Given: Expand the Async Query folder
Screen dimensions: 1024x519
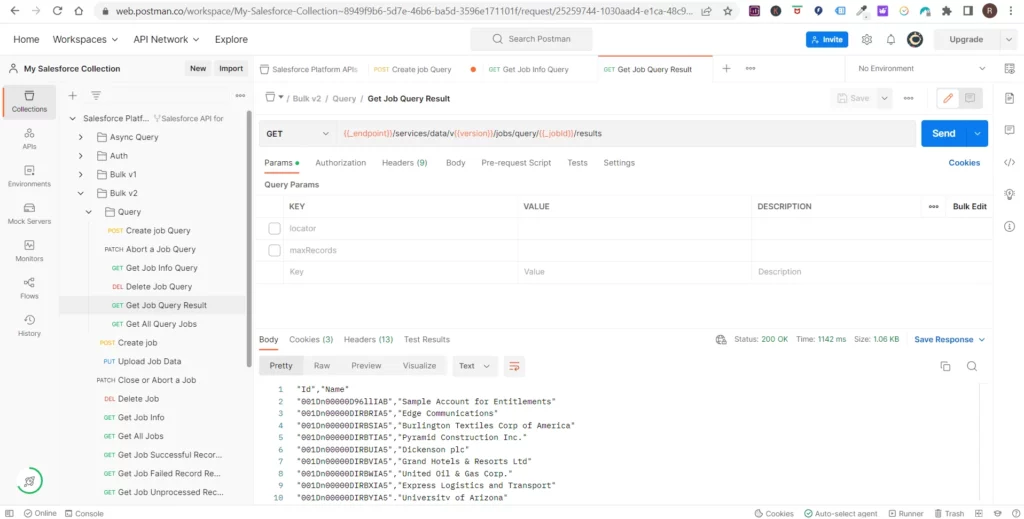Looking at the screenshot, I should click(80, 137).
